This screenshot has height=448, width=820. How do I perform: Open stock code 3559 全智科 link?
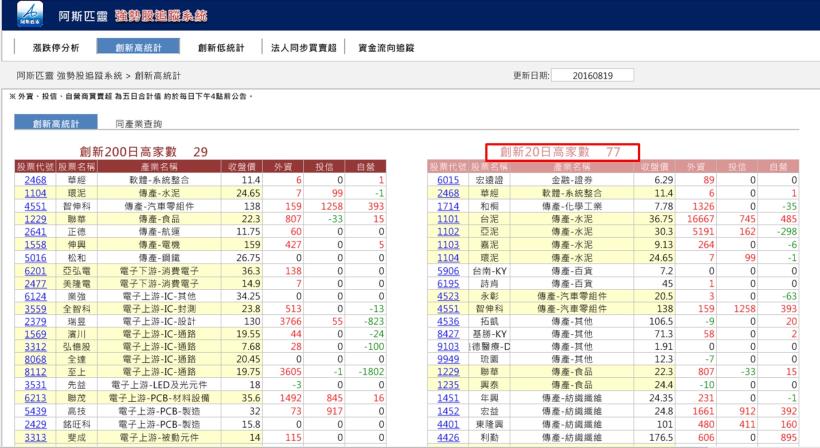pos(35,309)
